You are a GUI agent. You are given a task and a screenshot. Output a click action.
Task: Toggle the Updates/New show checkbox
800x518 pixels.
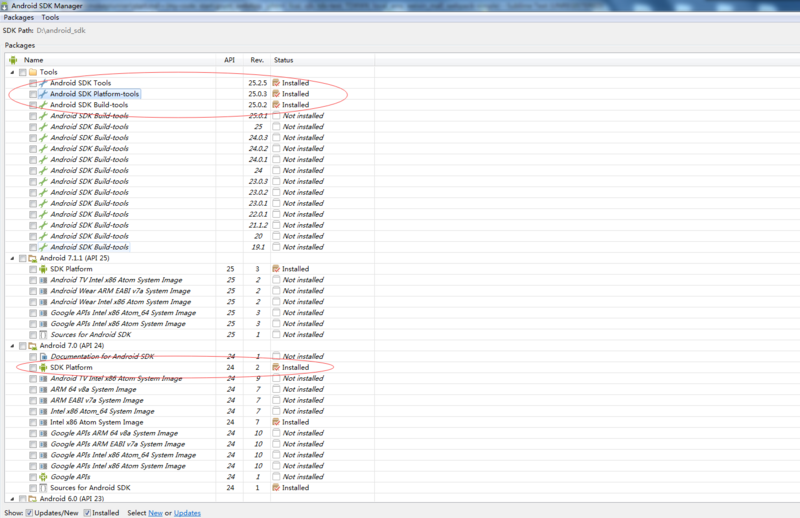coord(30,513)
